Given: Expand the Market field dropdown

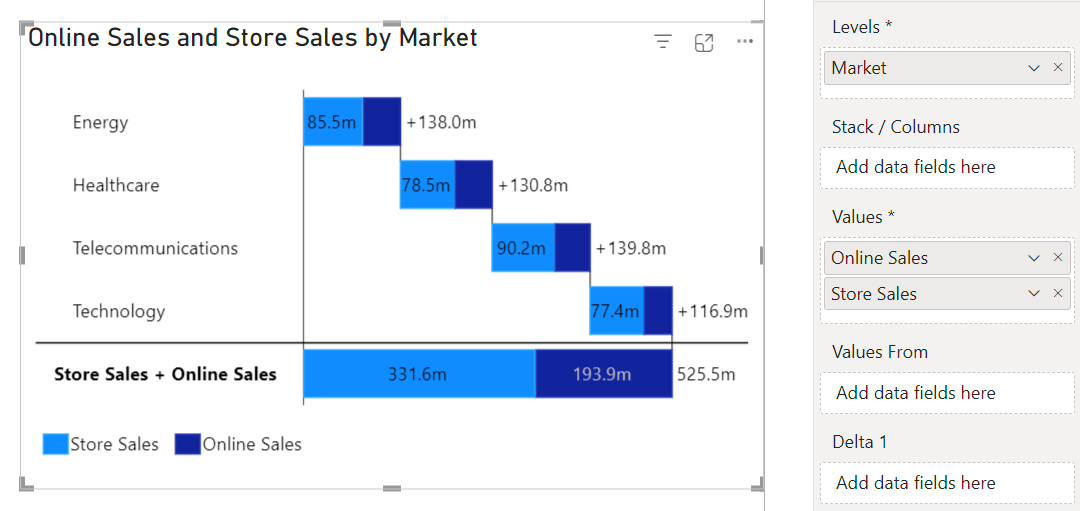Looking at the screenshot, I should point(1034,68).
